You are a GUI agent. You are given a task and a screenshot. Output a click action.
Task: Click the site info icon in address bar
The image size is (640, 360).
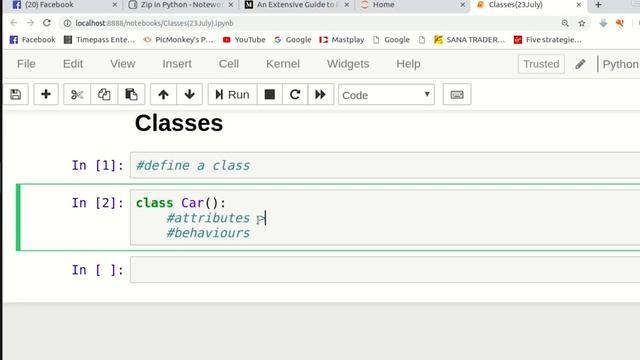pos(67,23)
